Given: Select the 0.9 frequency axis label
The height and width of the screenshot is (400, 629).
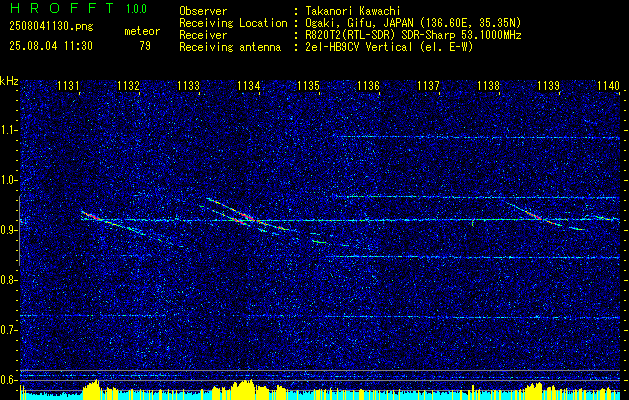Looking at the screenshot, I should tap(9, 230).
